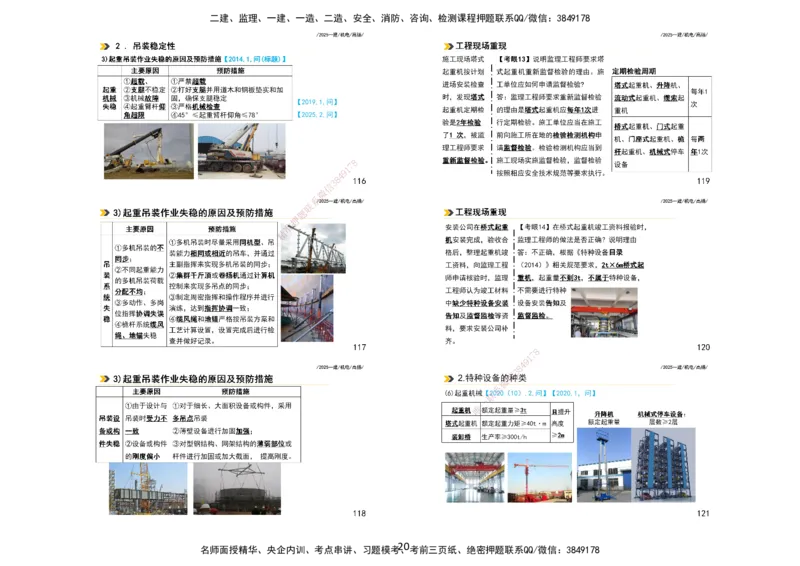Select title 工程现场重现 on slide 120

click(x=481, y=212)
